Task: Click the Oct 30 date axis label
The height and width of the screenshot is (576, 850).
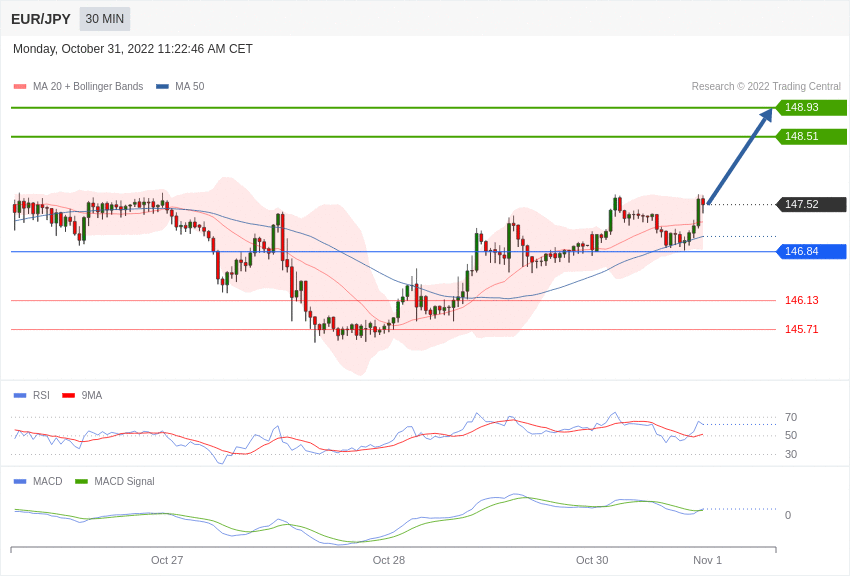Action: [x=592, y=560]
